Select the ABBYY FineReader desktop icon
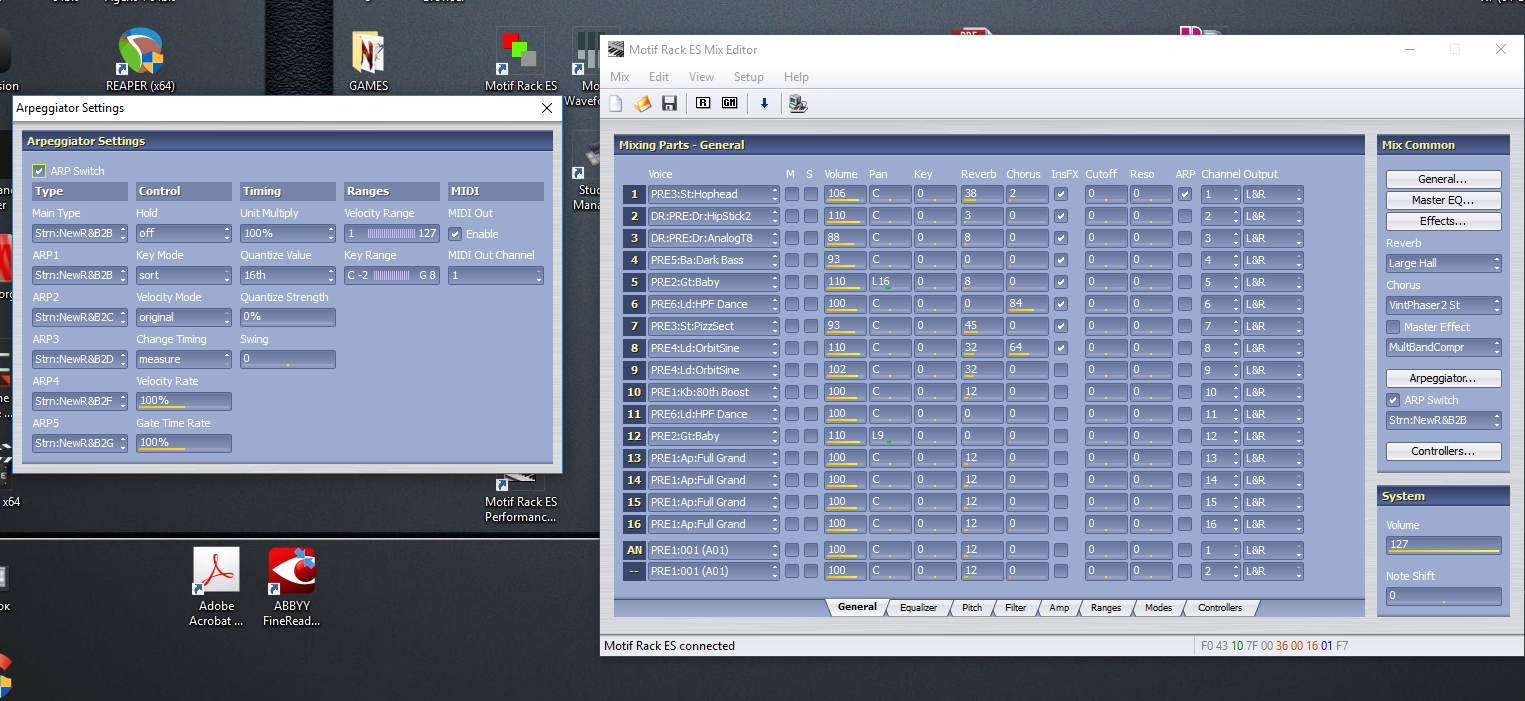Viewport: 1525px width, 701px height. (x=292, y=588)
